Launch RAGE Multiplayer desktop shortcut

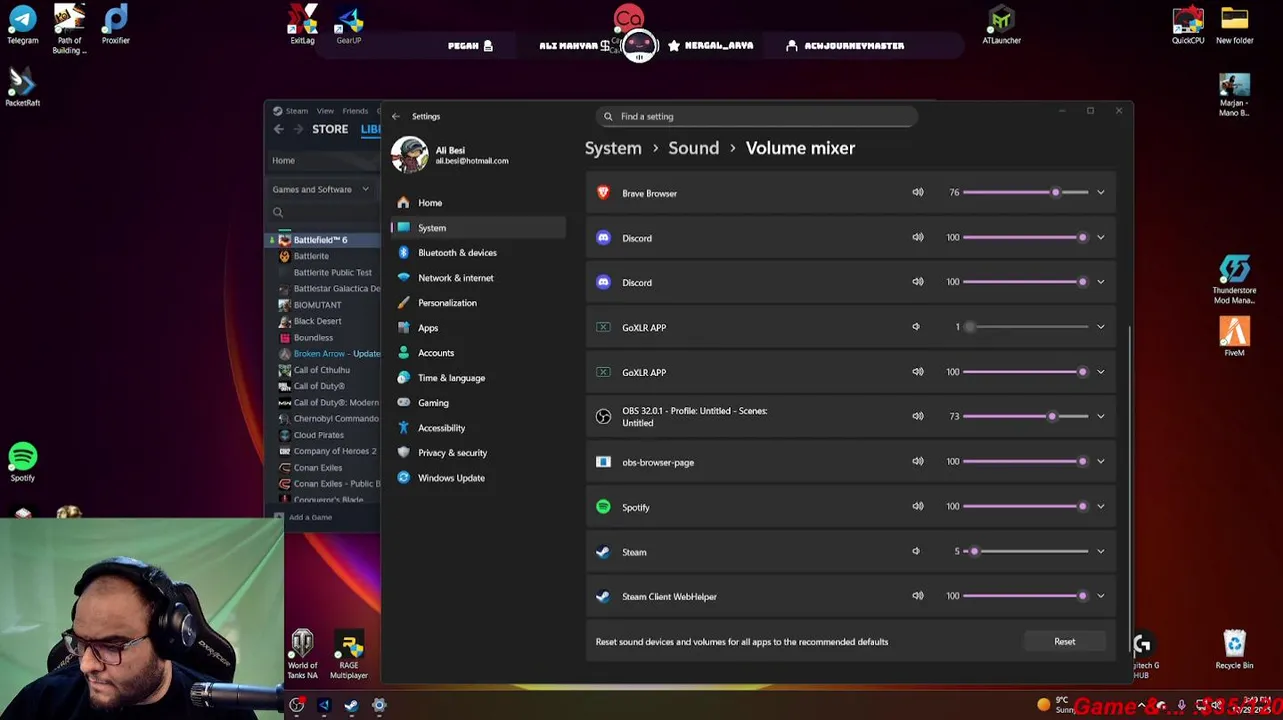349,655
